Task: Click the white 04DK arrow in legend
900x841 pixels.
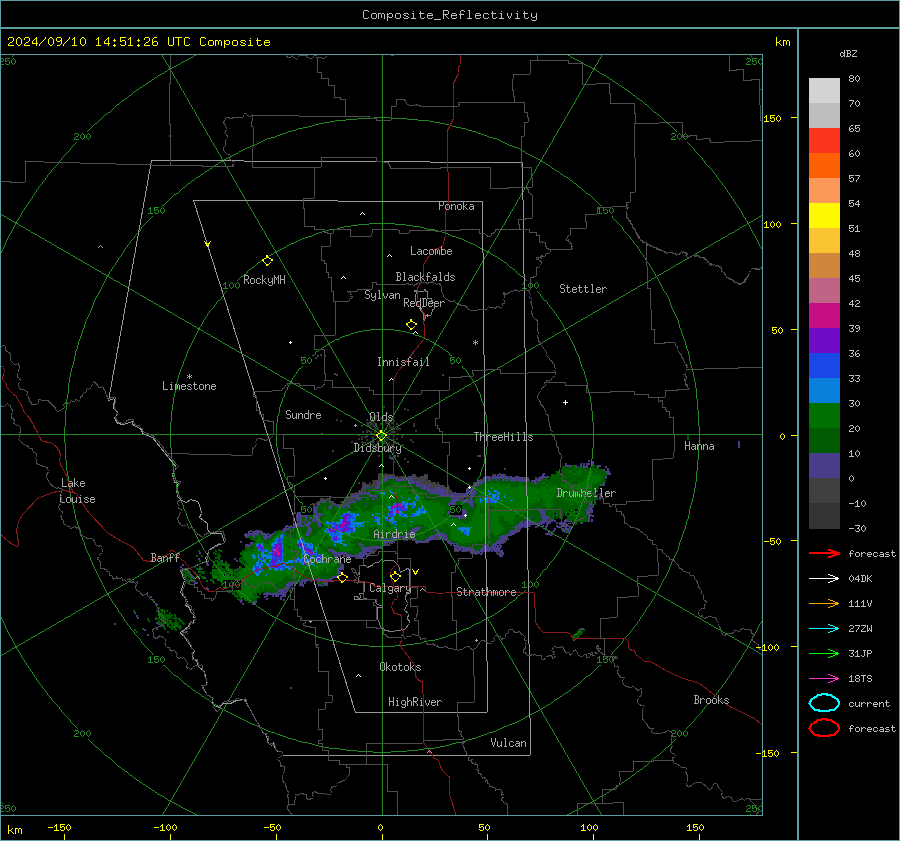Action: pyautogui.click(x=824, y=578)
